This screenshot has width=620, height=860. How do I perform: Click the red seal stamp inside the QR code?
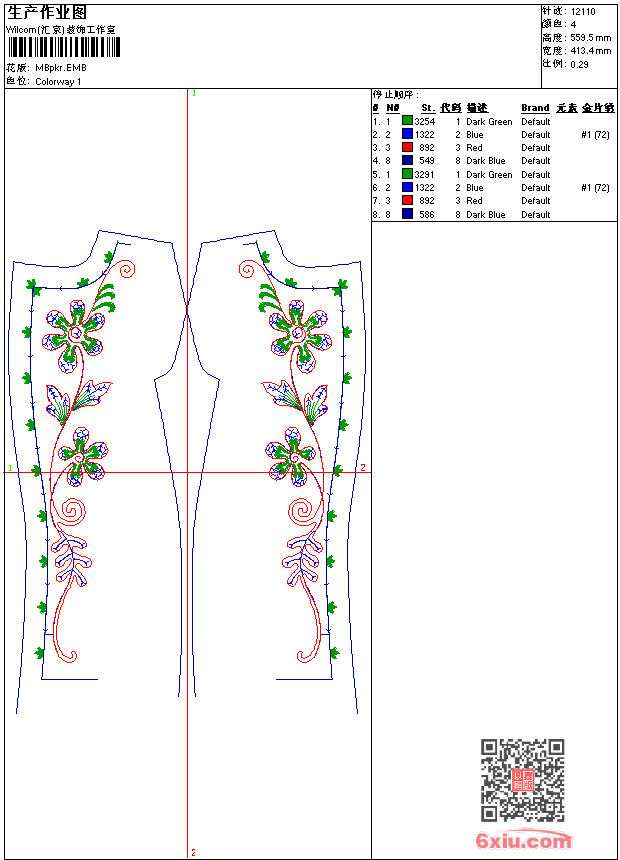click(x=523, y=780)
